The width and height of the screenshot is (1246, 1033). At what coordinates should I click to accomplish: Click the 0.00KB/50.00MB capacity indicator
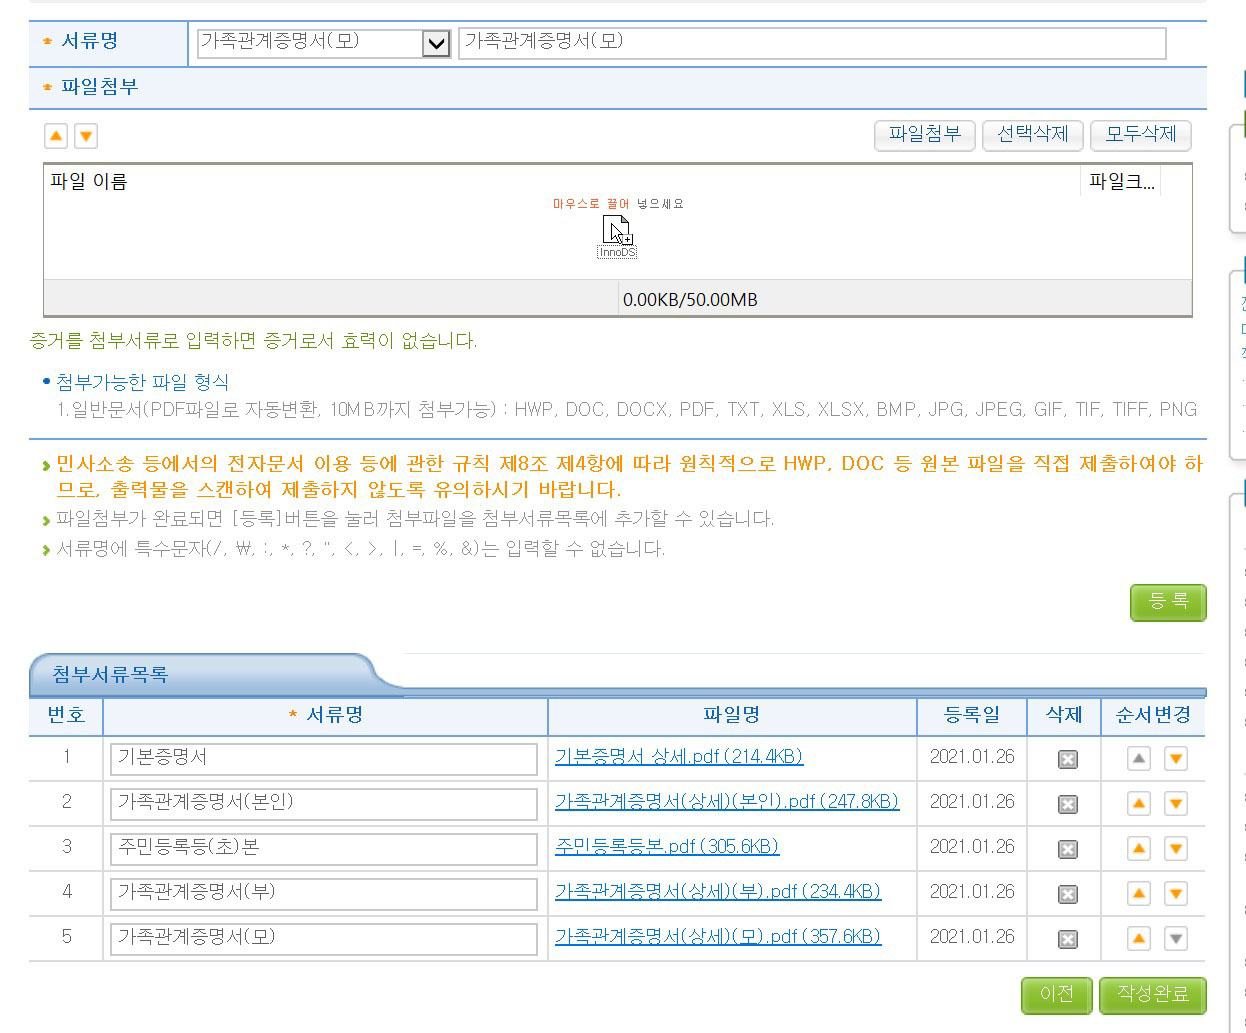690,300
